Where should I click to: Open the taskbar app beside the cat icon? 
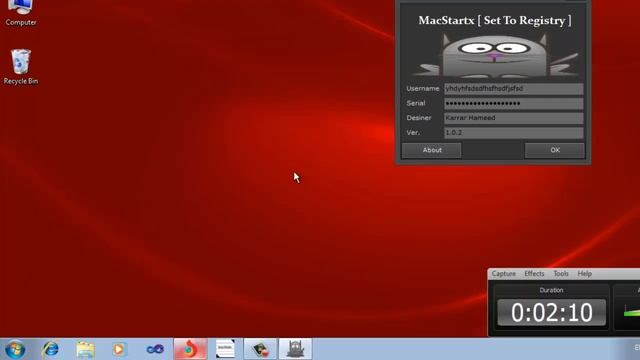tap(260, 349)
